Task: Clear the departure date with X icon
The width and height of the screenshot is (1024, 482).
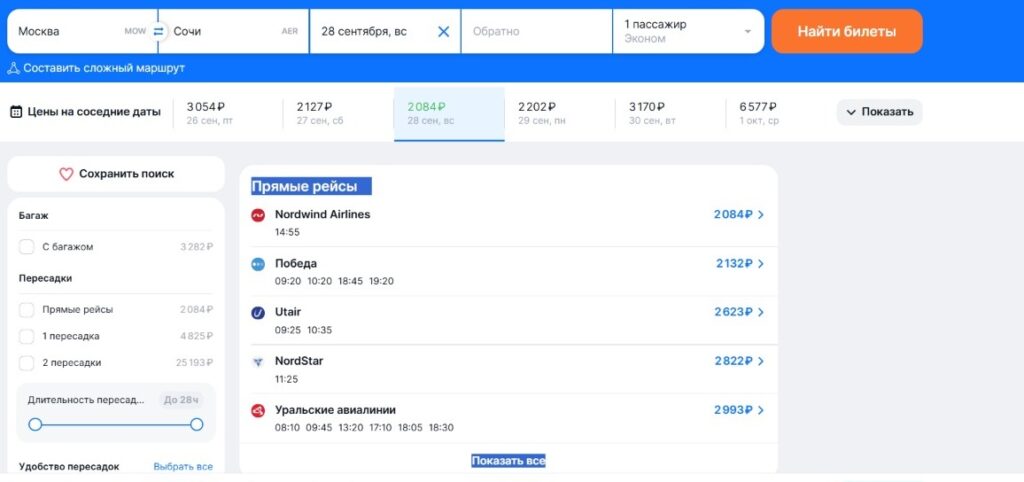Action: coord(443,31)
